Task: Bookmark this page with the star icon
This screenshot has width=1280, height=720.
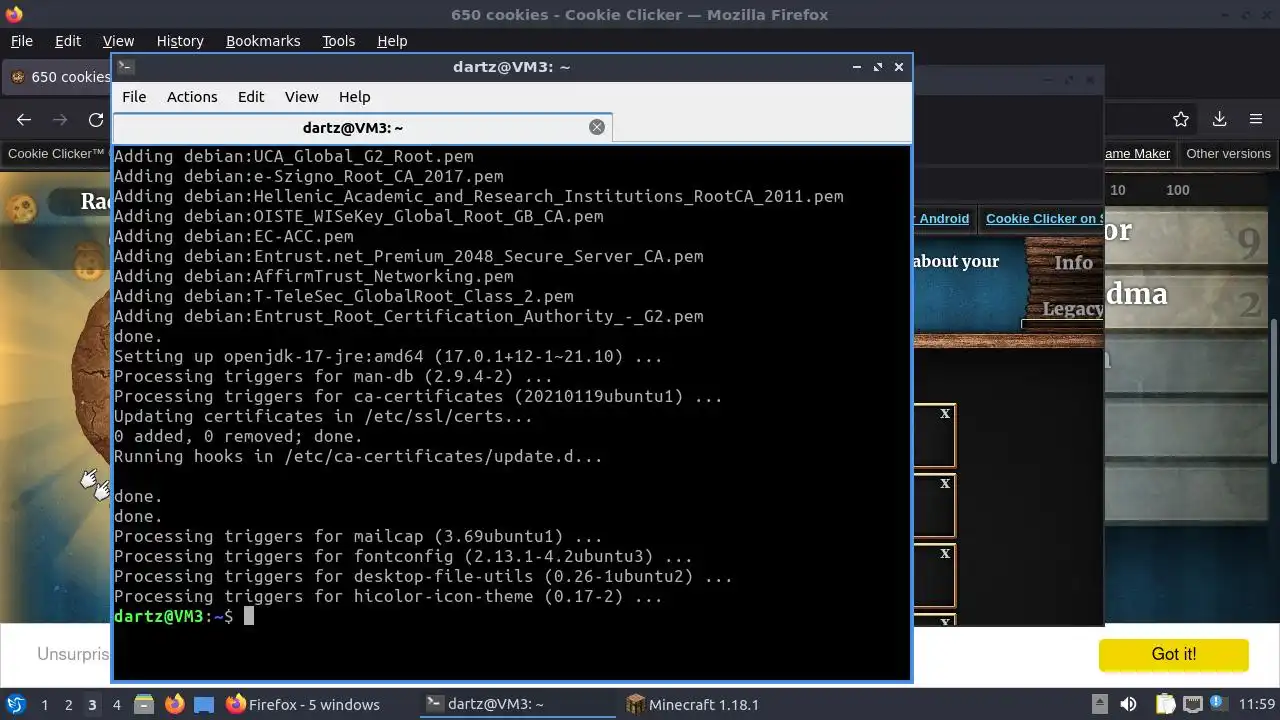Action: coord(1181,120)
